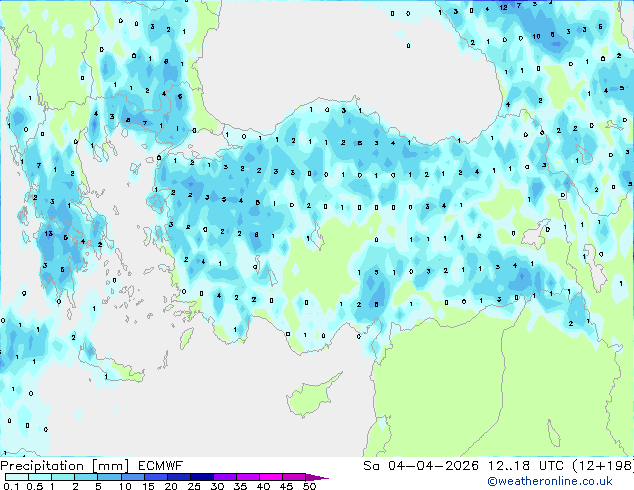
Task: Select the 2–5 mm legend color swatch
Action: 86,477
